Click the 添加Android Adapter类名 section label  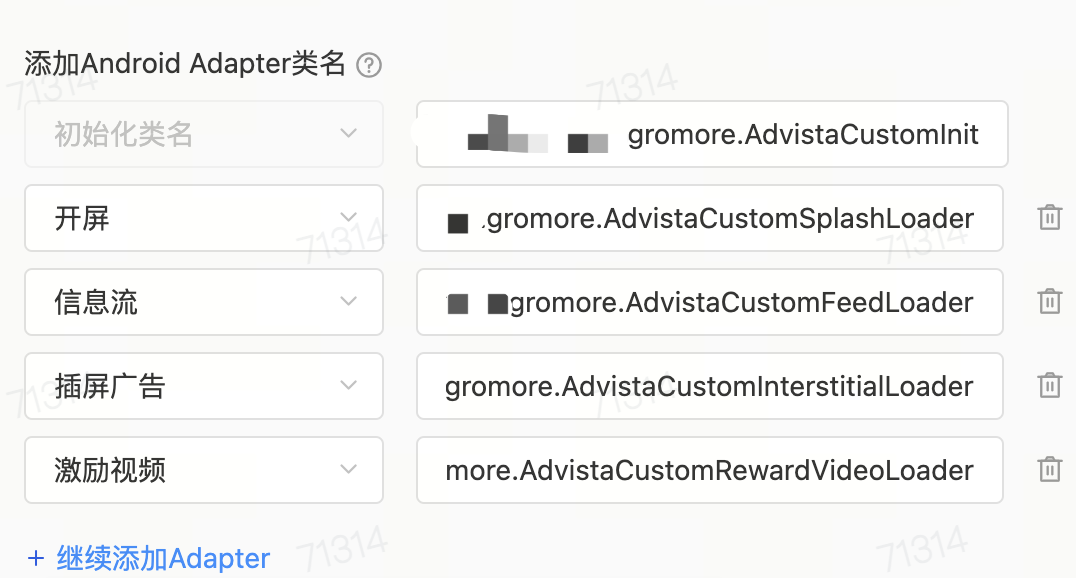[185, 64]
